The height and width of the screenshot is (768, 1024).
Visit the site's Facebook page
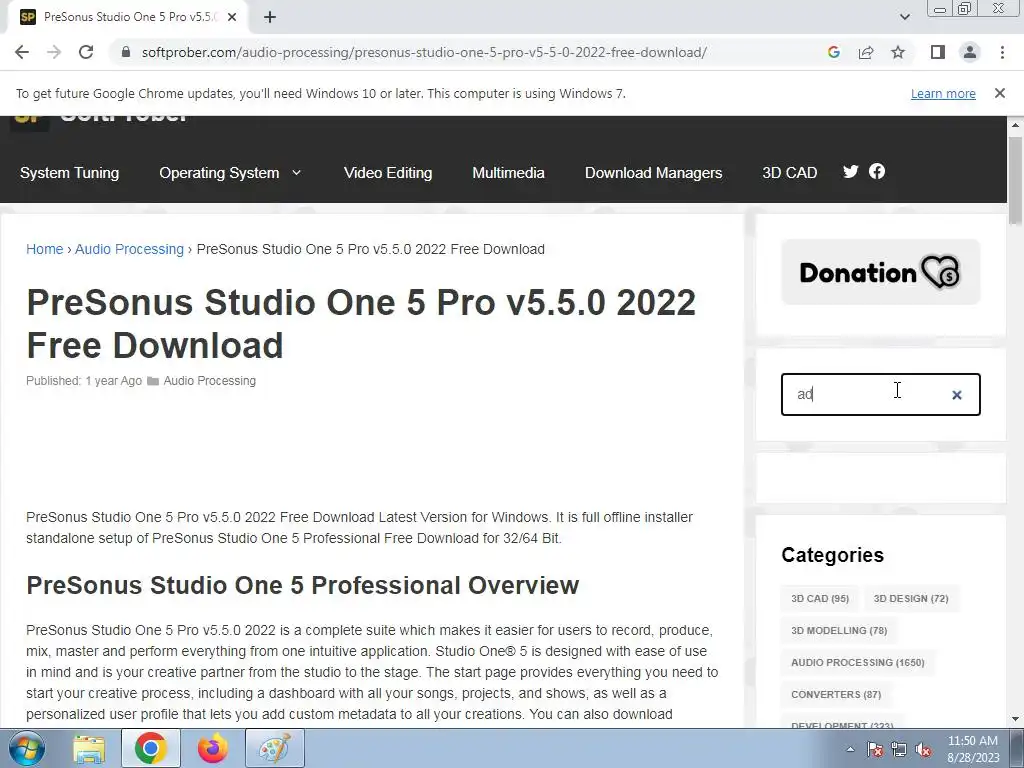[877, 171]
